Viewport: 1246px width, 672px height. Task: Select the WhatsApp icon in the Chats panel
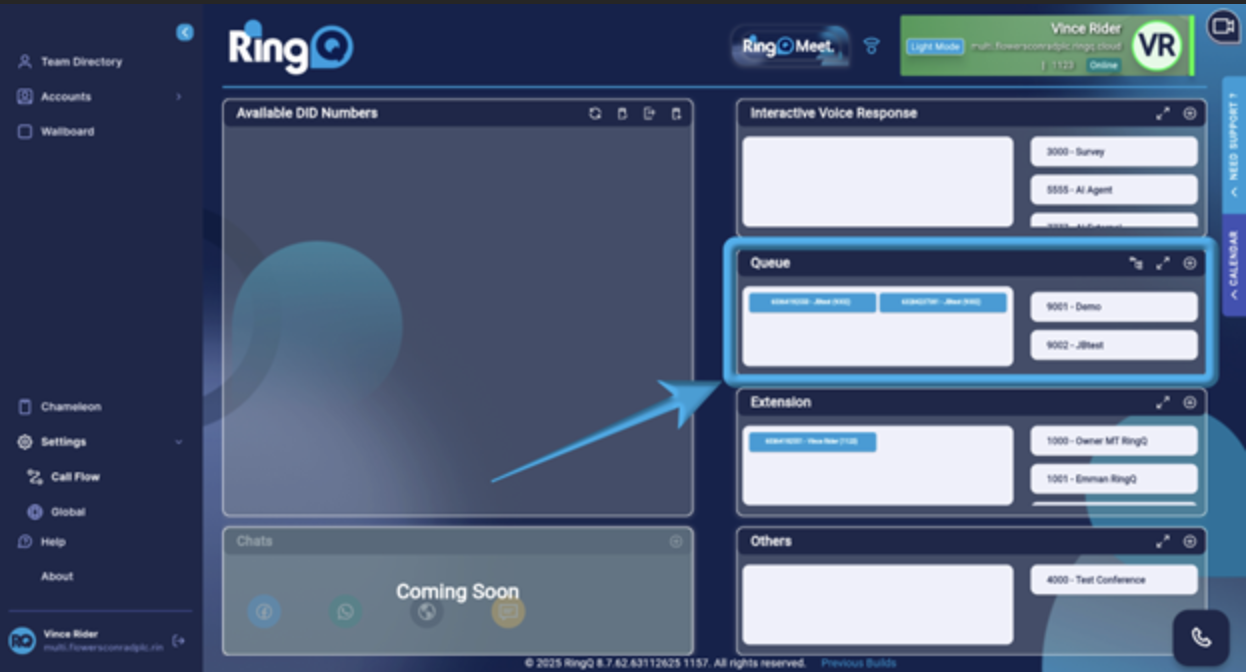[x=345, y=612]
